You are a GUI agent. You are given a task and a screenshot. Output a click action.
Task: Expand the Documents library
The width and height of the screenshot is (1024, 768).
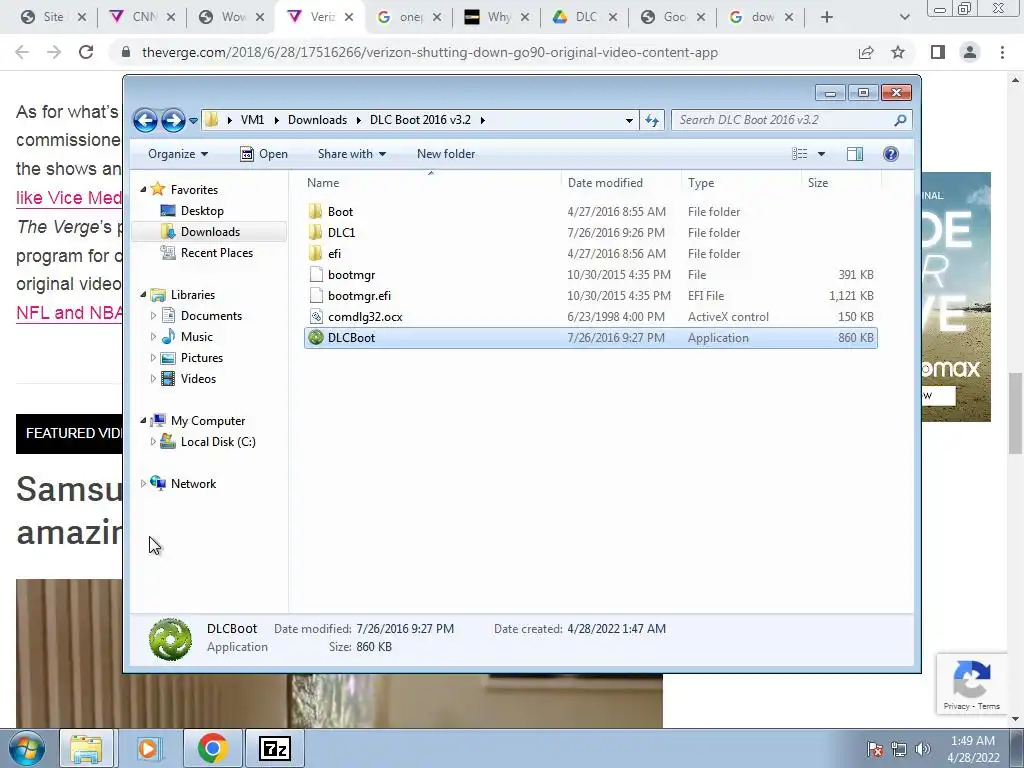tap(153, 316)
